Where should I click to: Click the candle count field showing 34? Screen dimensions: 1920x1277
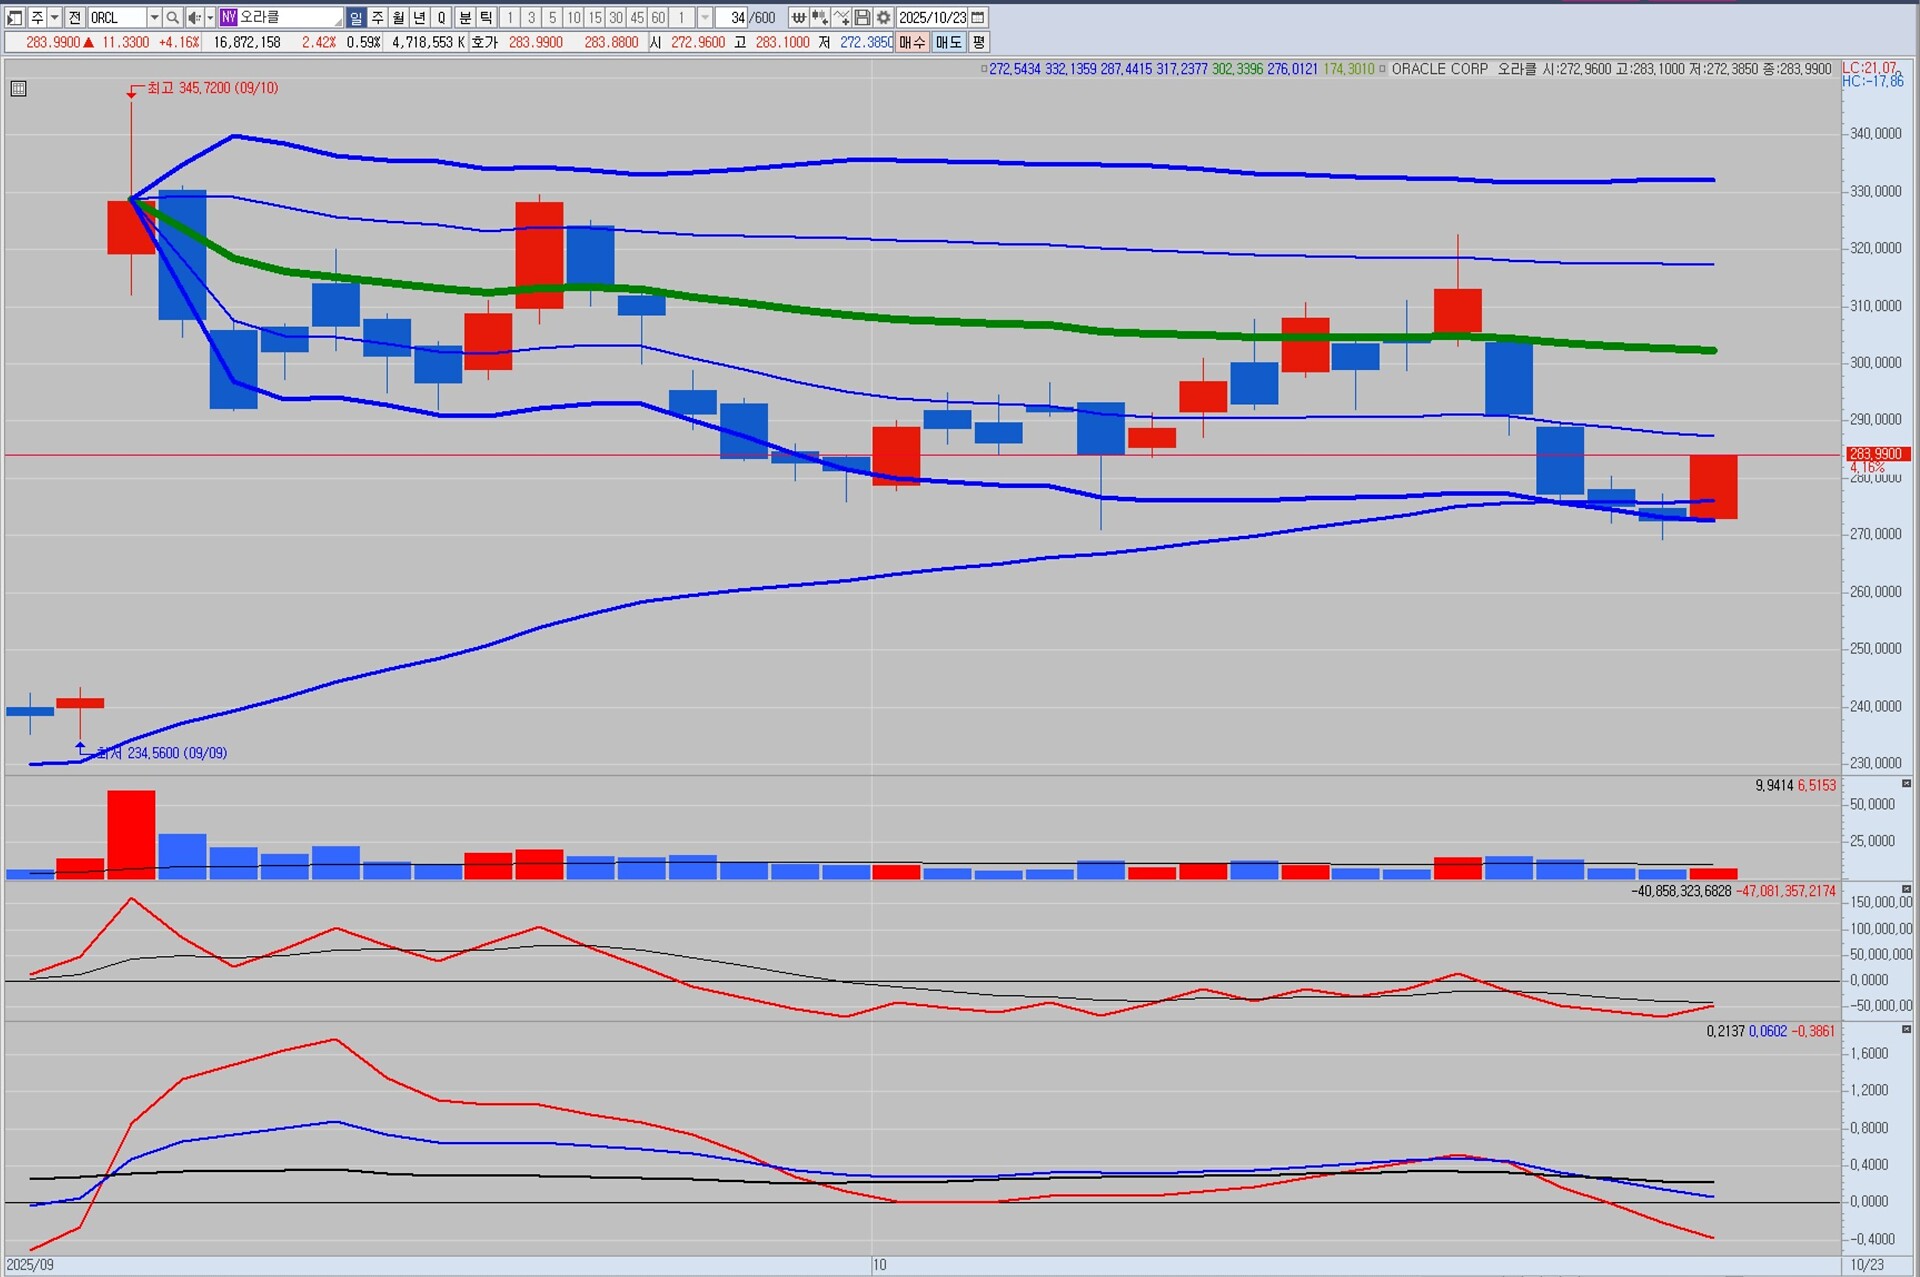point(733,17)
